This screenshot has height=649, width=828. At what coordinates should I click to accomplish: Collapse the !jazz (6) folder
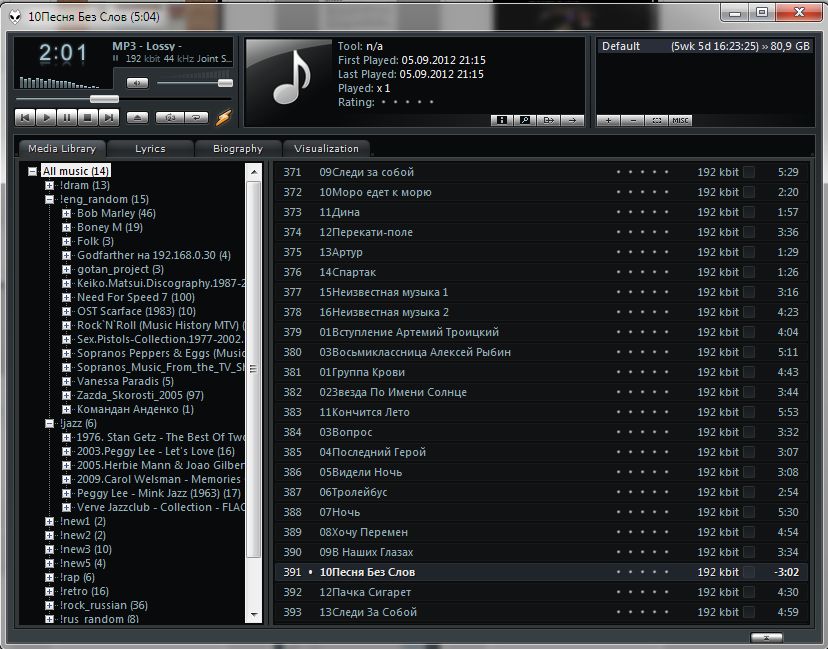pyautogui.click(x=49, y=424)
